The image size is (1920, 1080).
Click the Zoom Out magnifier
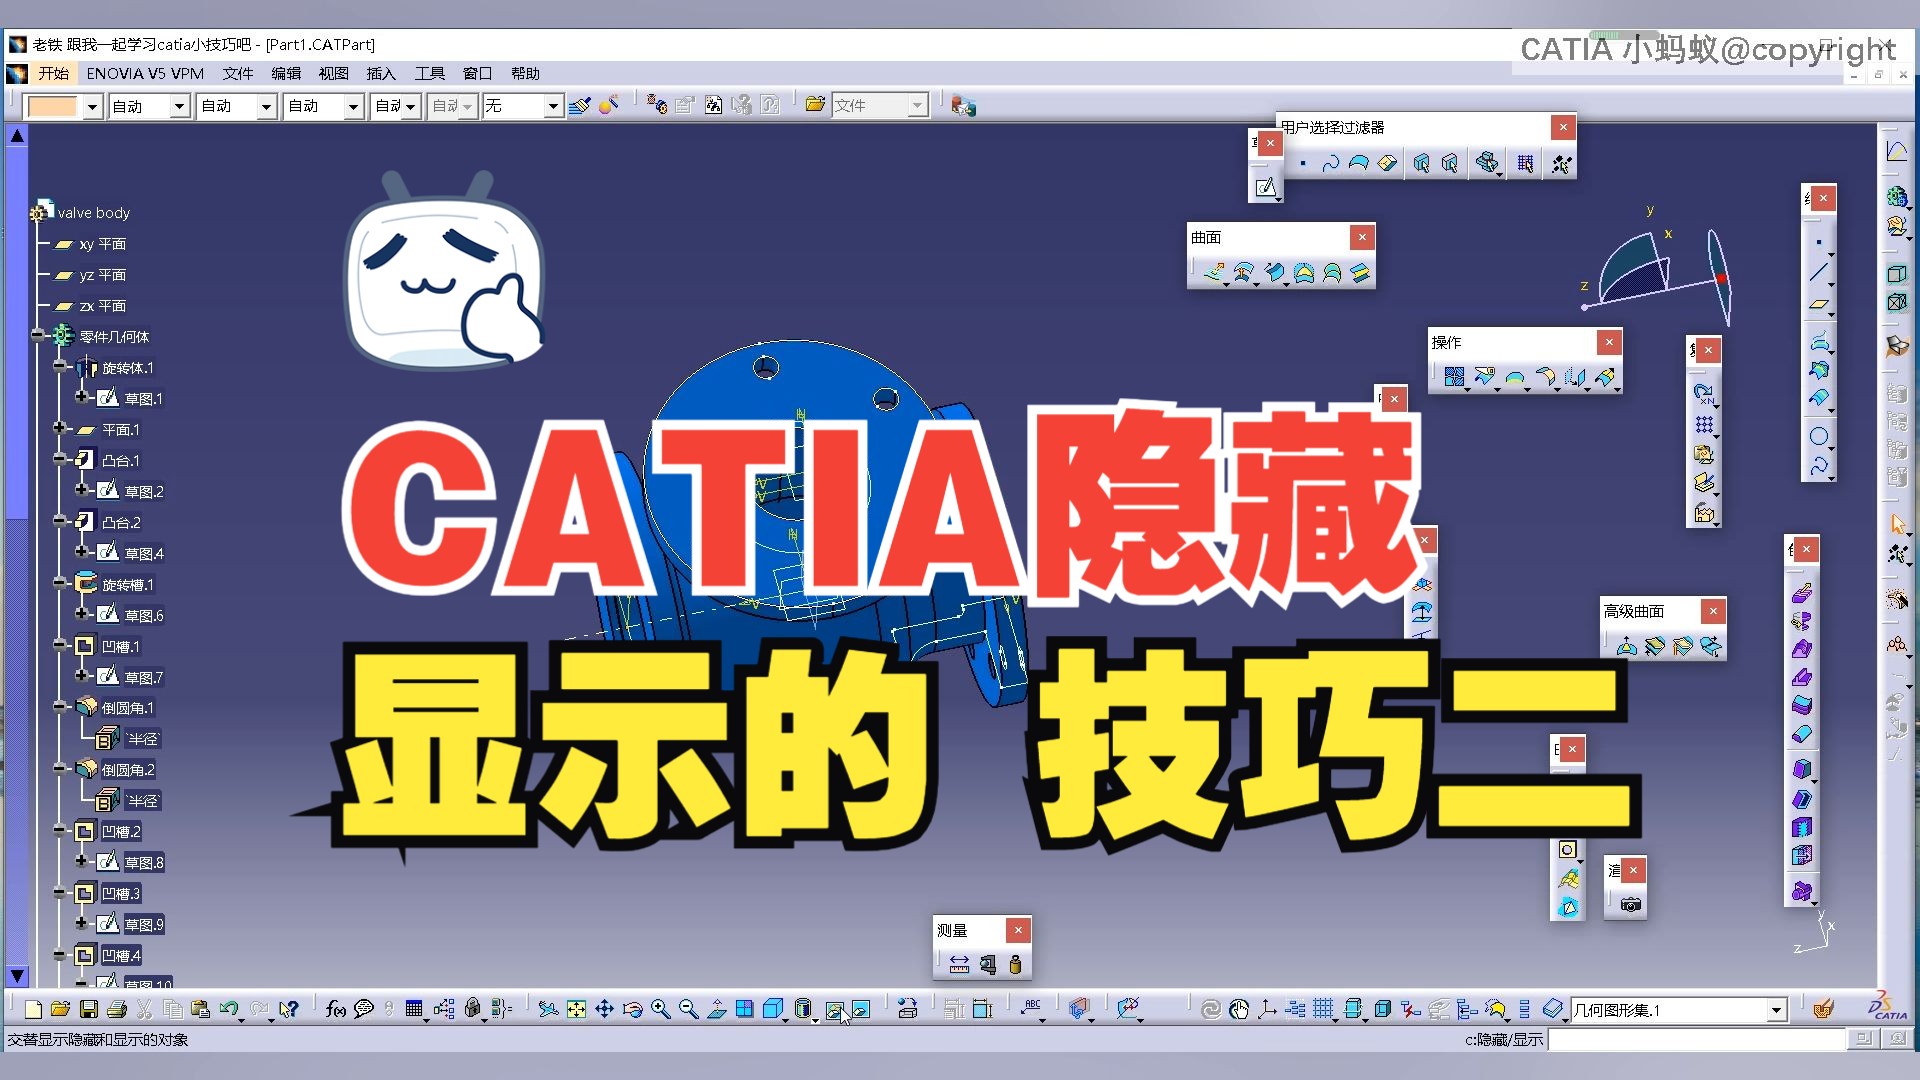[688, 1009]
